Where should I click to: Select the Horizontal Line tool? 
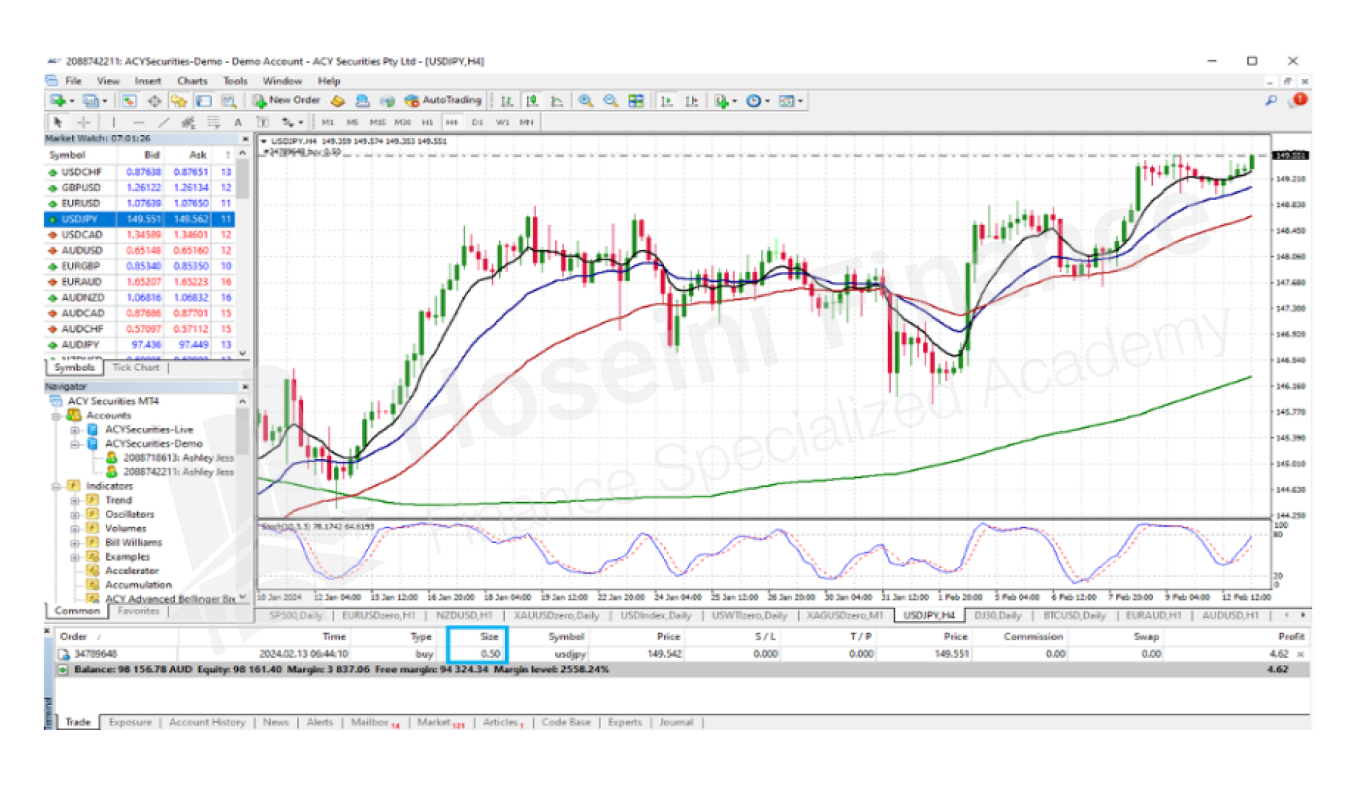139,122
